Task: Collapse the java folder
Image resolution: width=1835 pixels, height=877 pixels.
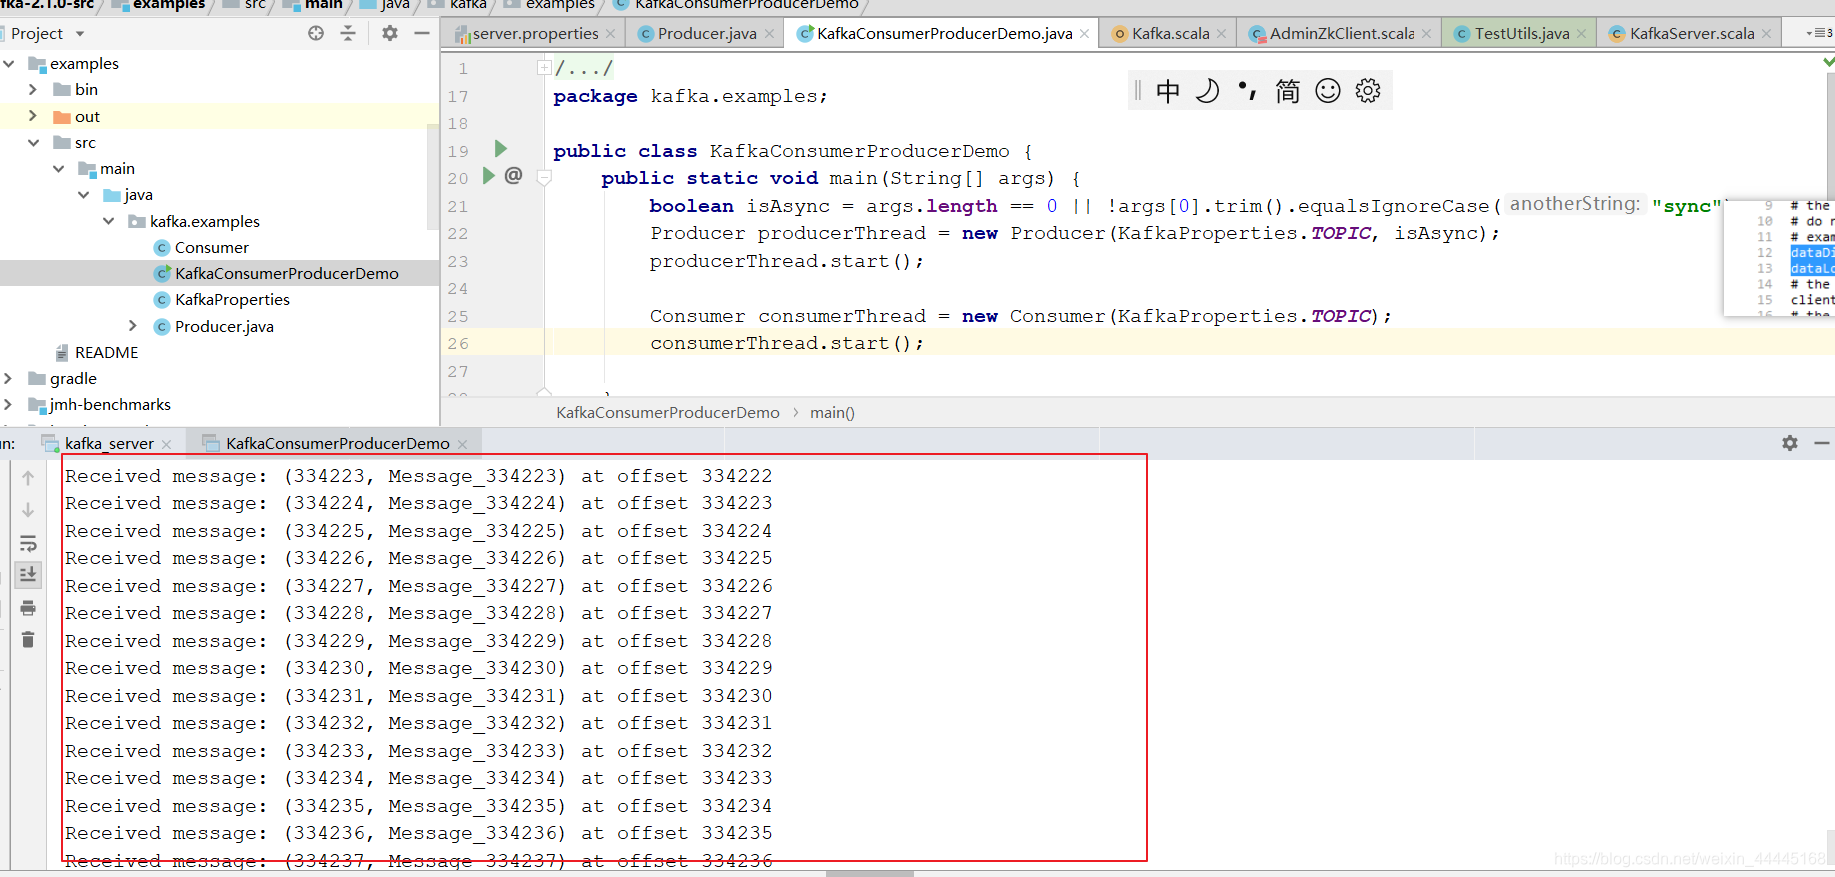Action: (x=84, y=194)
